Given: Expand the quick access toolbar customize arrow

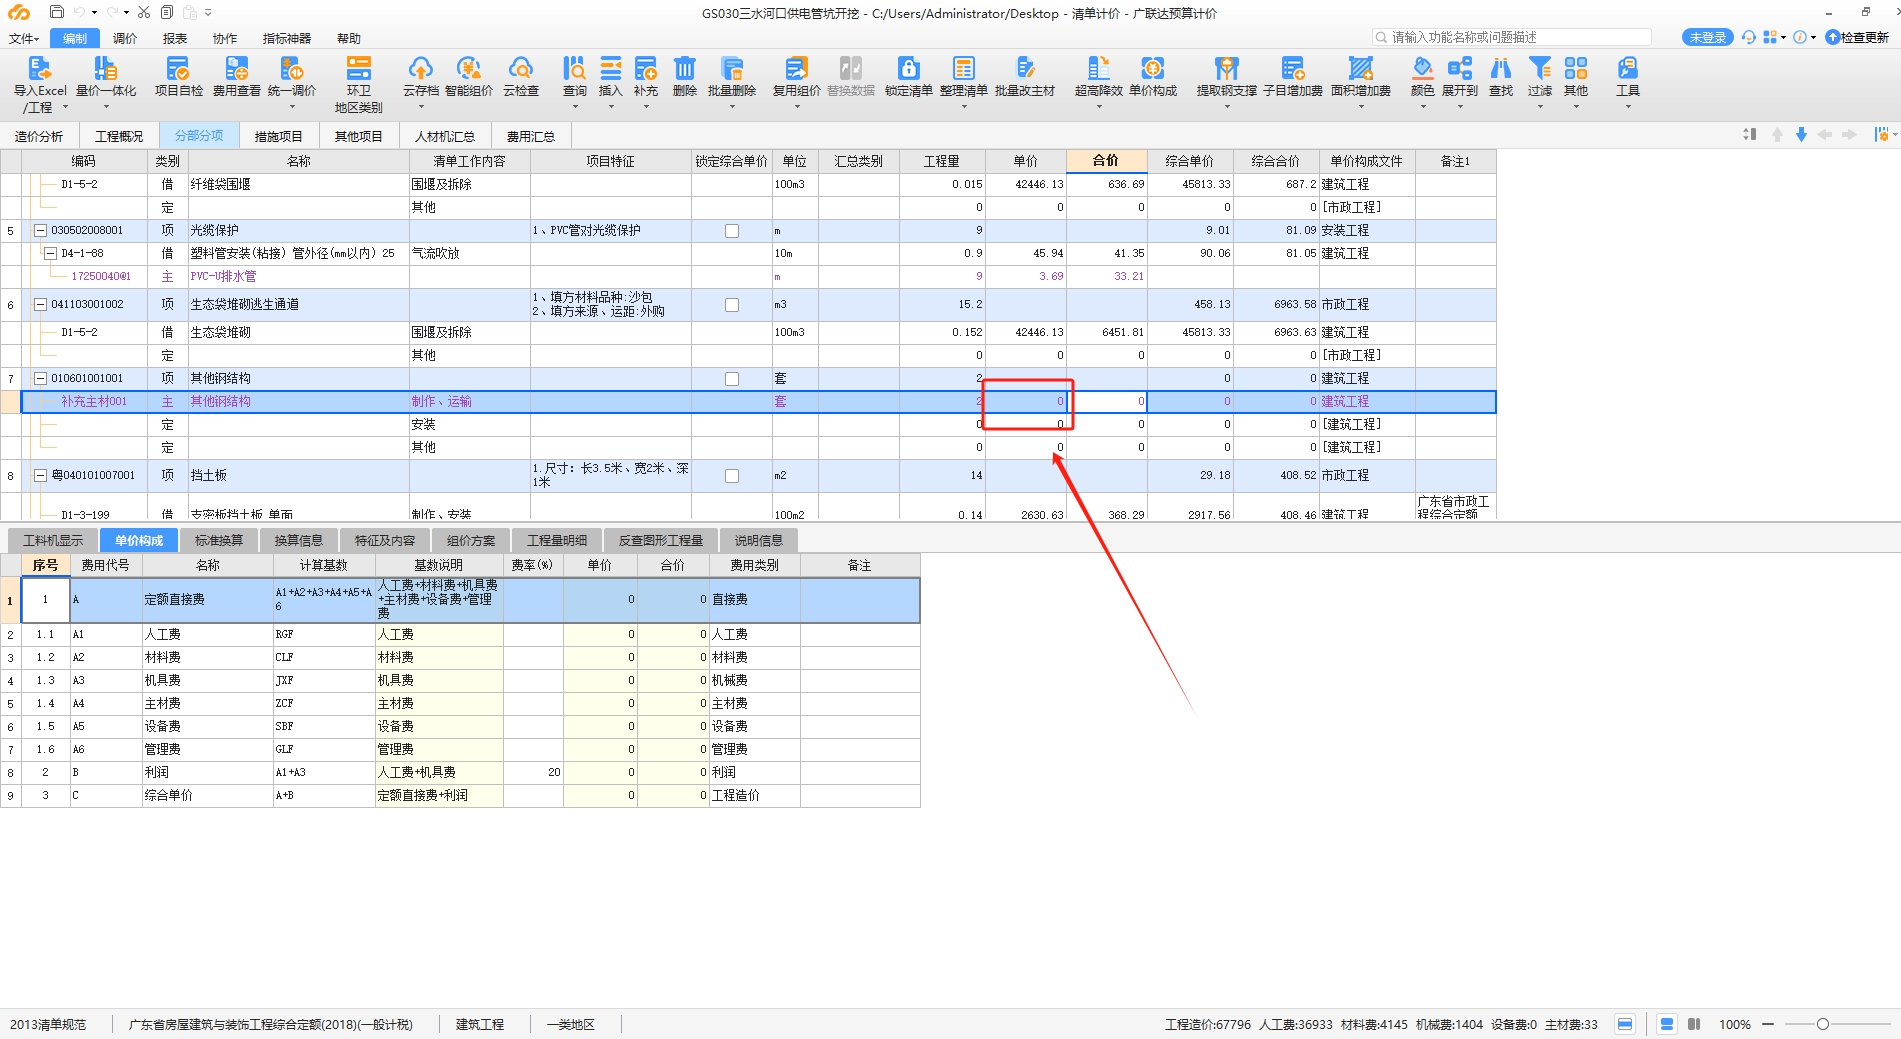Looking at the screenshot, I should [208, 12].
